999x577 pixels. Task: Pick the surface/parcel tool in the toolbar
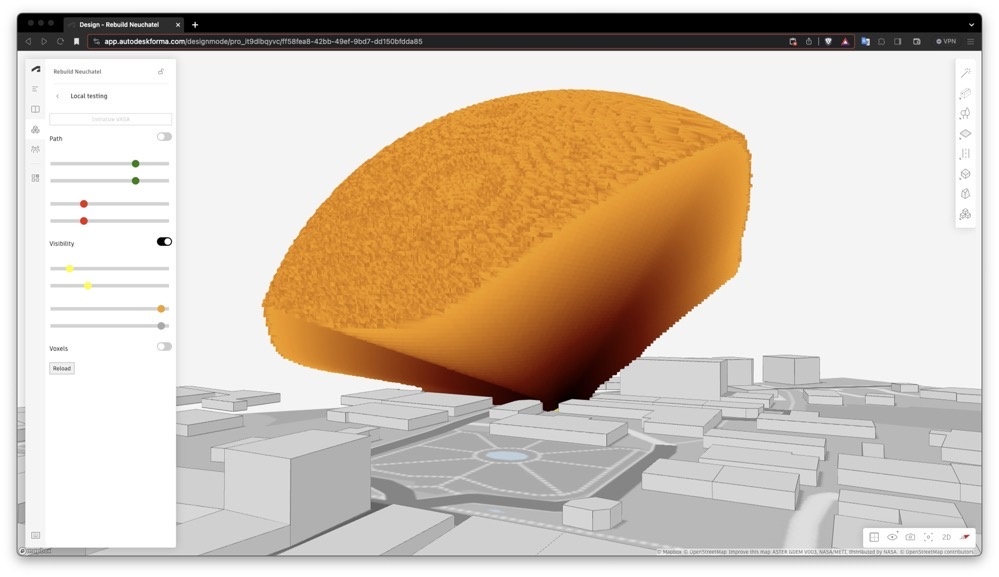(x=964, y=133)
